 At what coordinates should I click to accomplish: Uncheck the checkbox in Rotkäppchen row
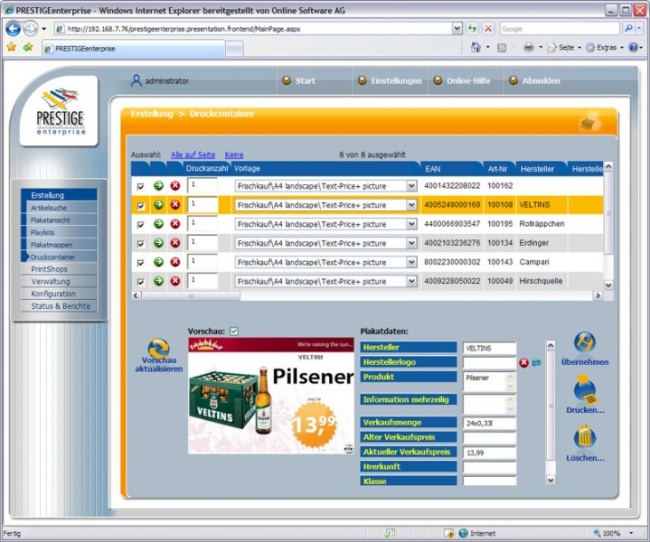coord(141,224)
